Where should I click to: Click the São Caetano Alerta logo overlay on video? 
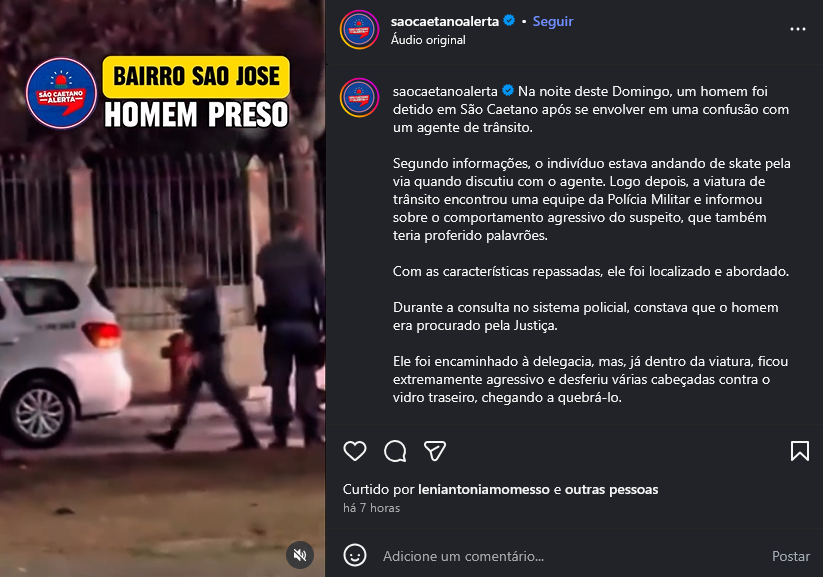61,93
